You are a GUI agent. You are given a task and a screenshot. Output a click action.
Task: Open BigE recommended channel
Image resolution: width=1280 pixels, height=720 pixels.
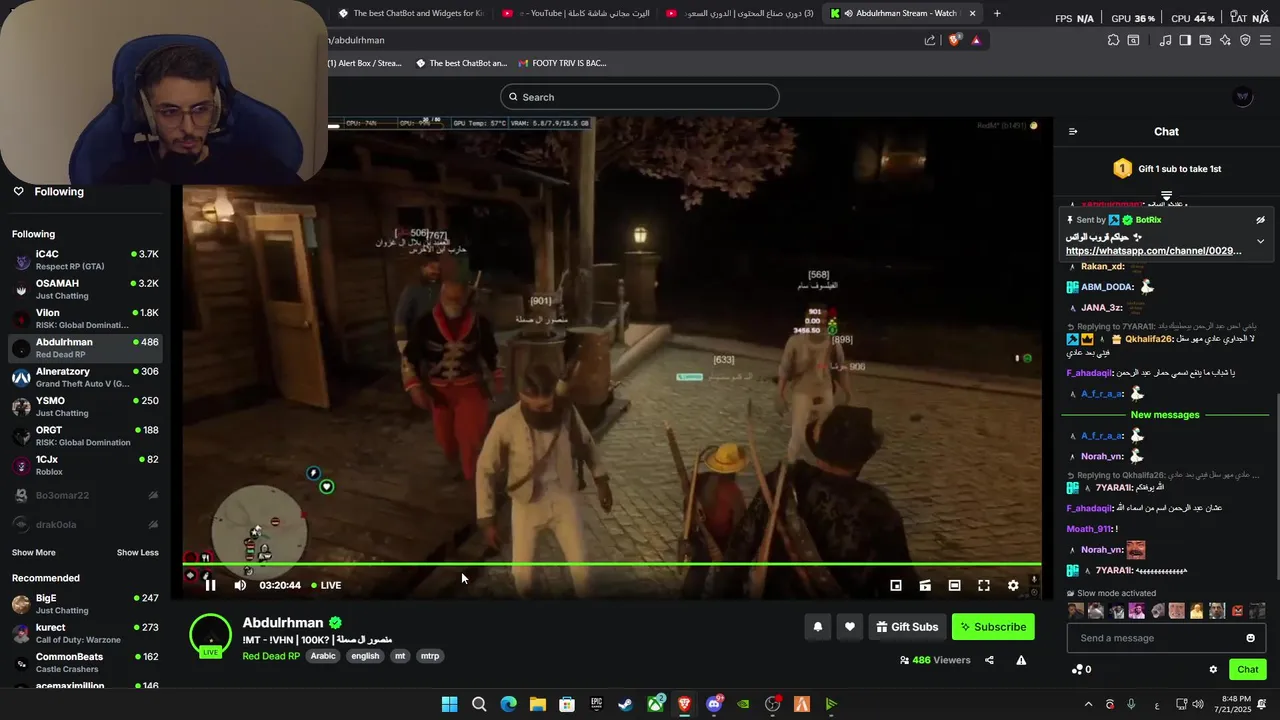pyautogui.click(x=85, y=604)
